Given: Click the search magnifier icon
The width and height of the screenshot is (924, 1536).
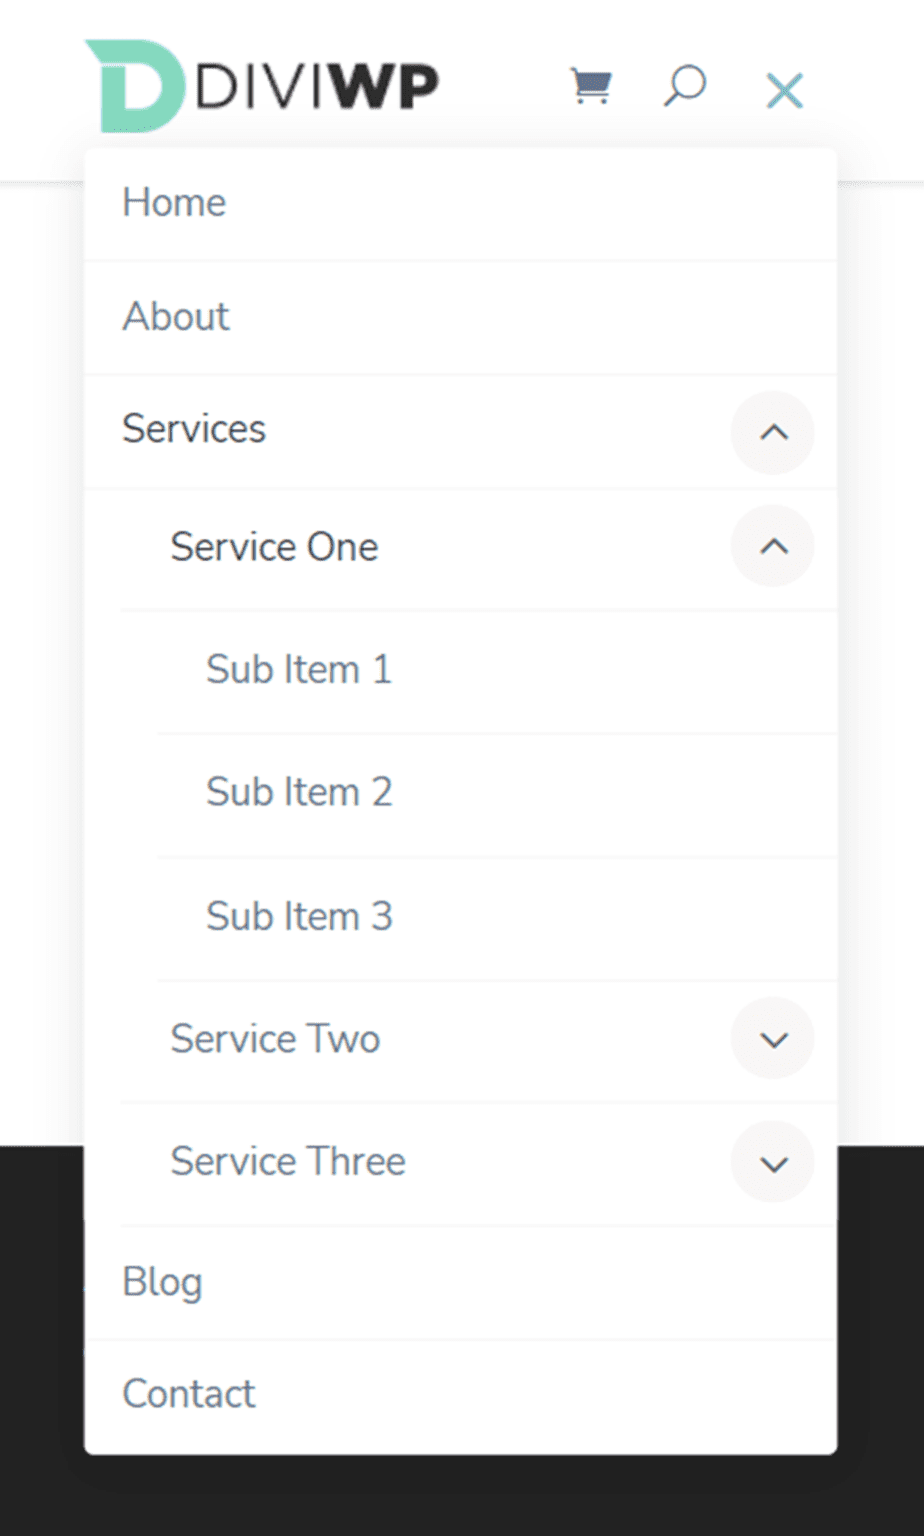Looking at the screenshot, I should pos(686,86).
